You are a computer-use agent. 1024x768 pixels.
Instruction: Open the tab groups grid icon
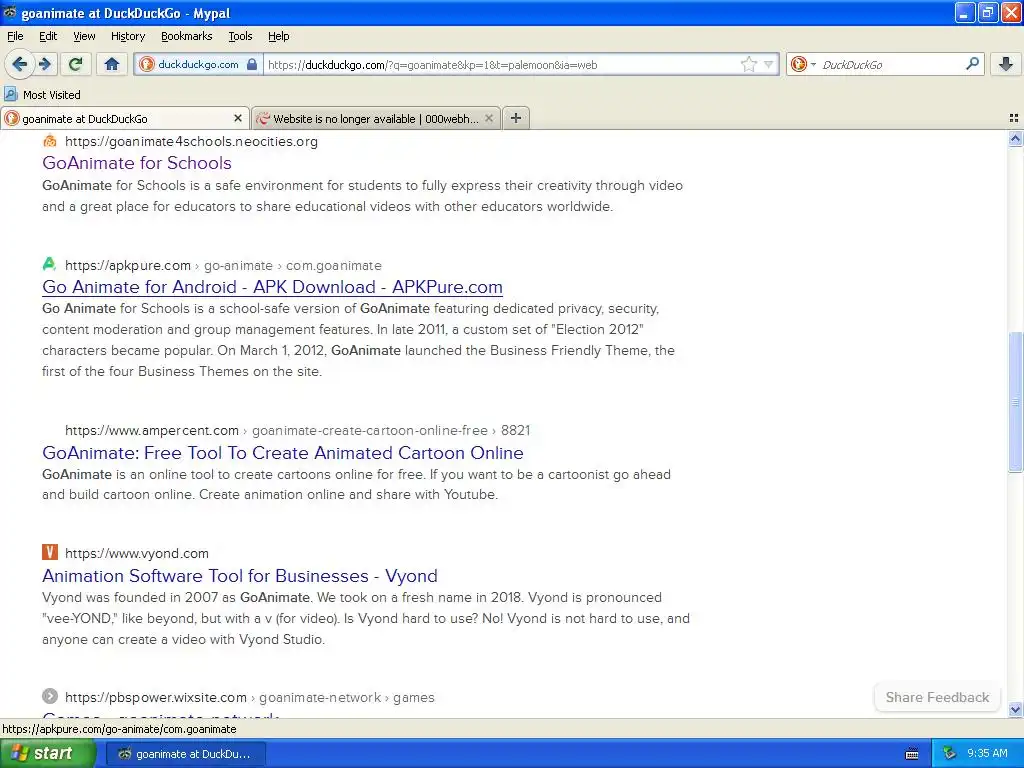coord(1014,118)
